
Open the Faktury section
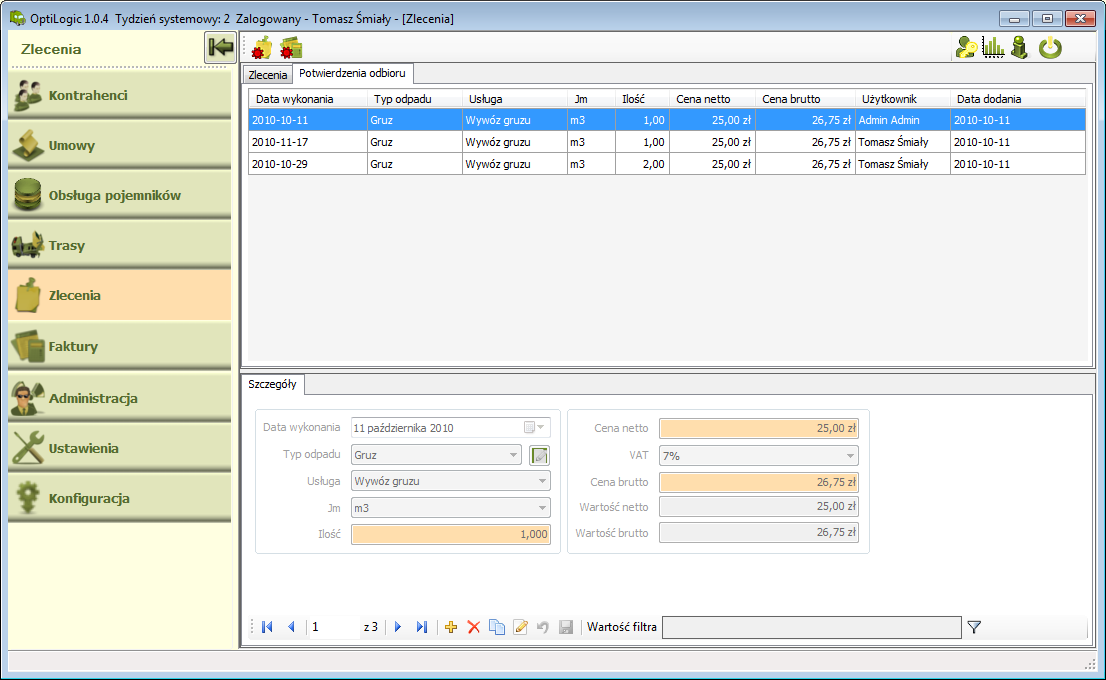coord(119,346)
